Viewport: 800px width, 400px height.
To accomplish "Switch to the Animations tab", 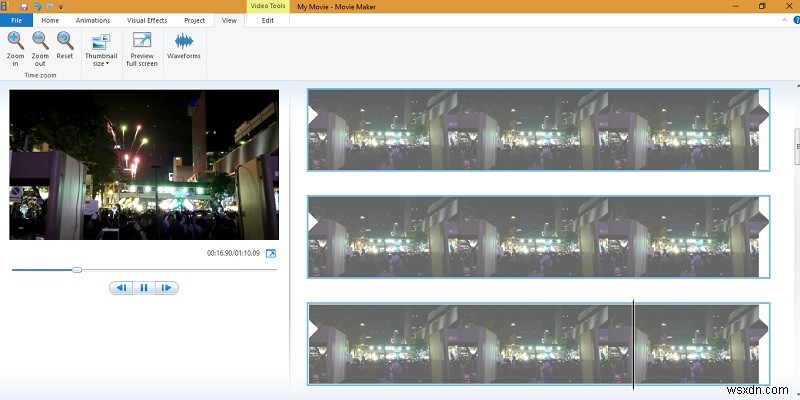I will (93, 20).
